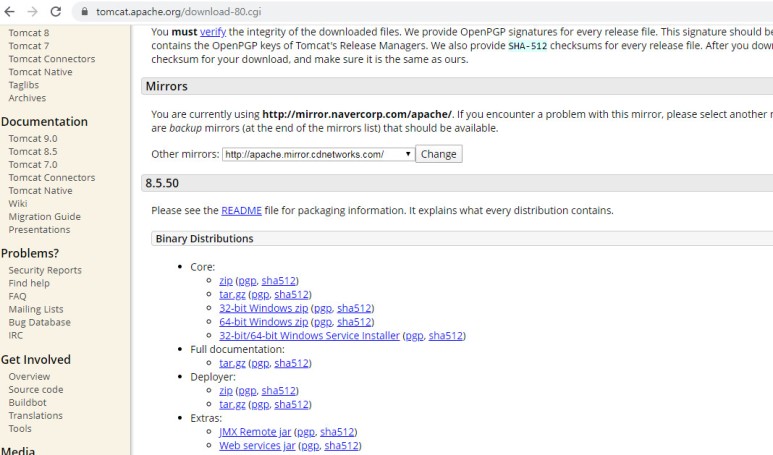Open Translations in the sidebar
The image size is (773, 455).
(x=35, y=416)
